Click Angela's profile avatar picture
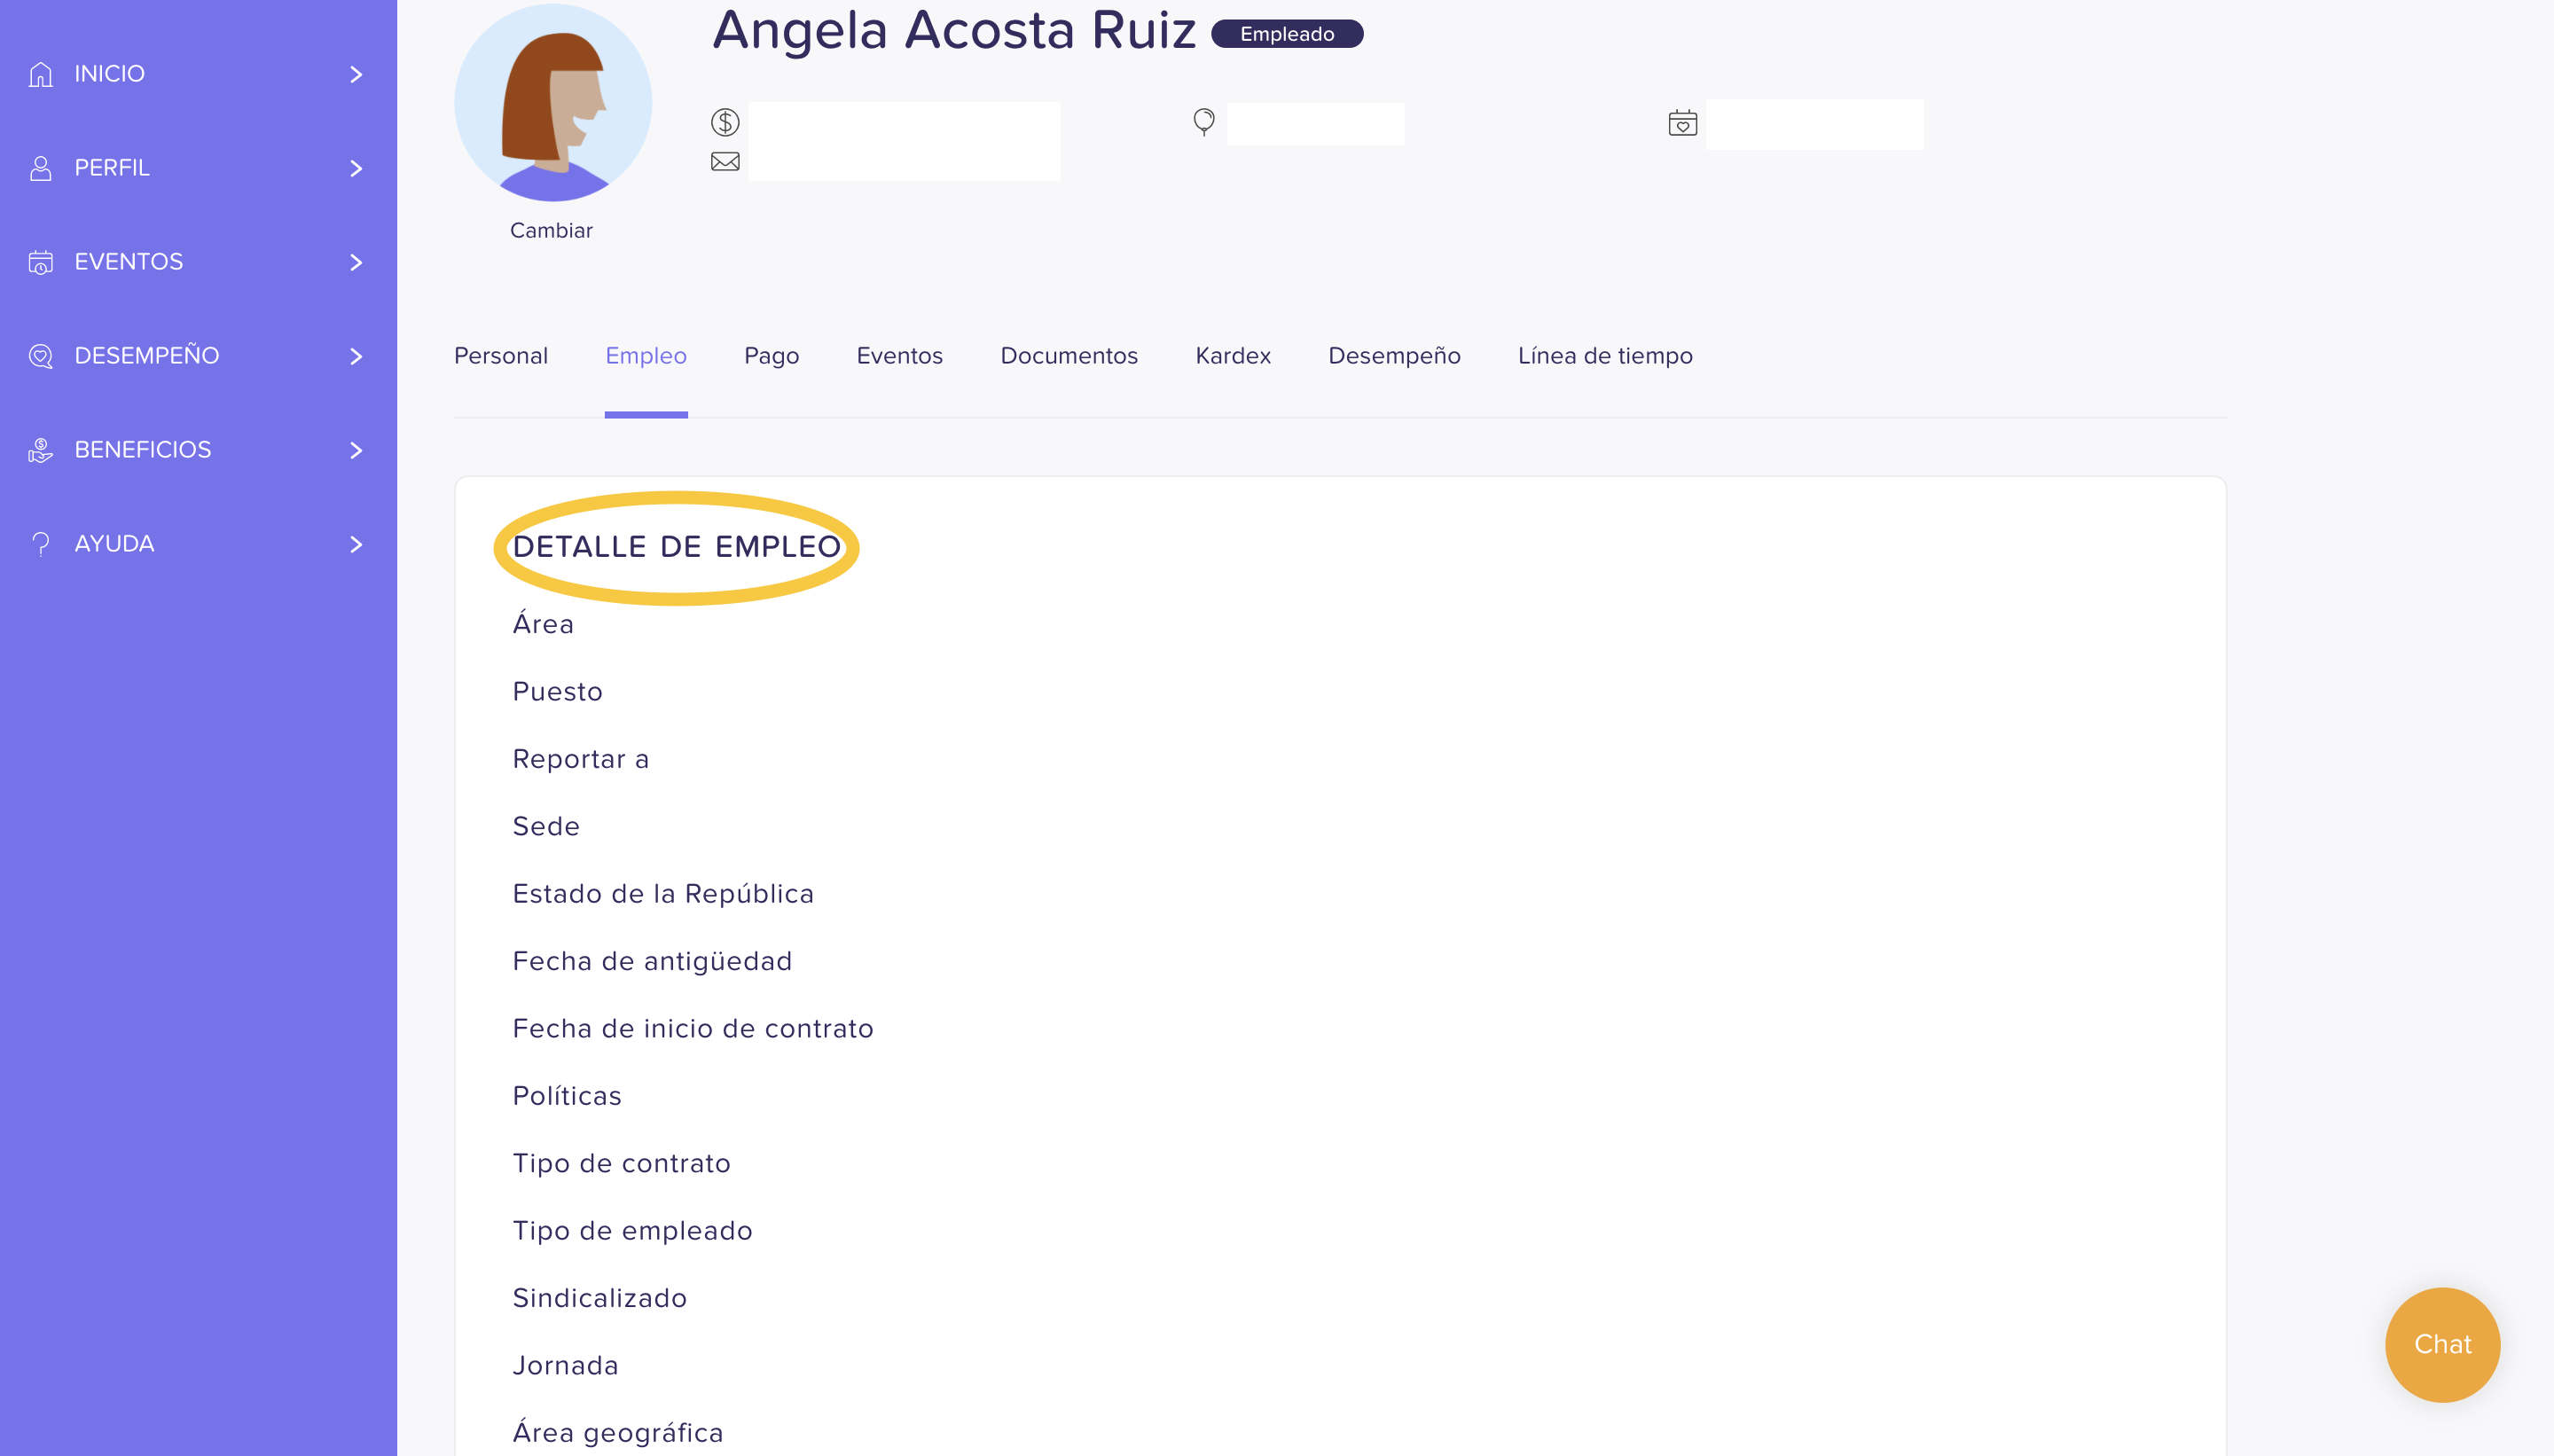 click(x=553, y=102)
